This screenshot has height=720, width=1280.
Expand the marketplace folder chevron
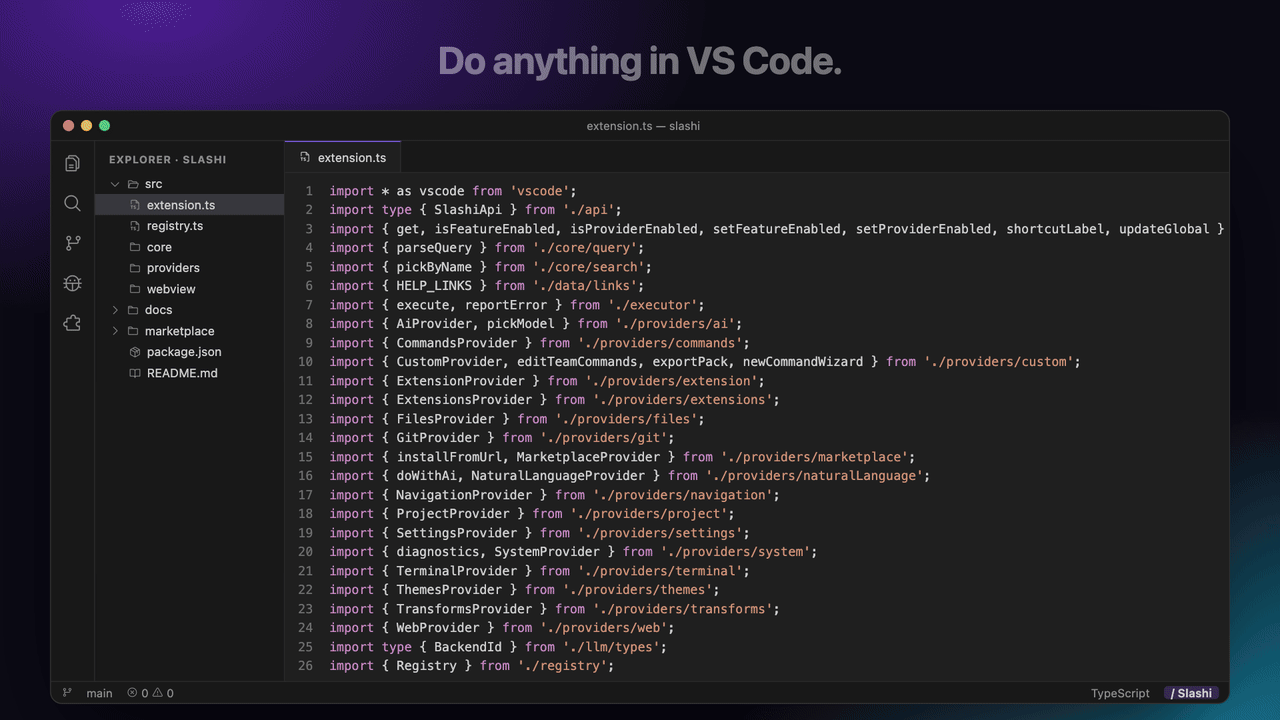(x=116, y=331)
